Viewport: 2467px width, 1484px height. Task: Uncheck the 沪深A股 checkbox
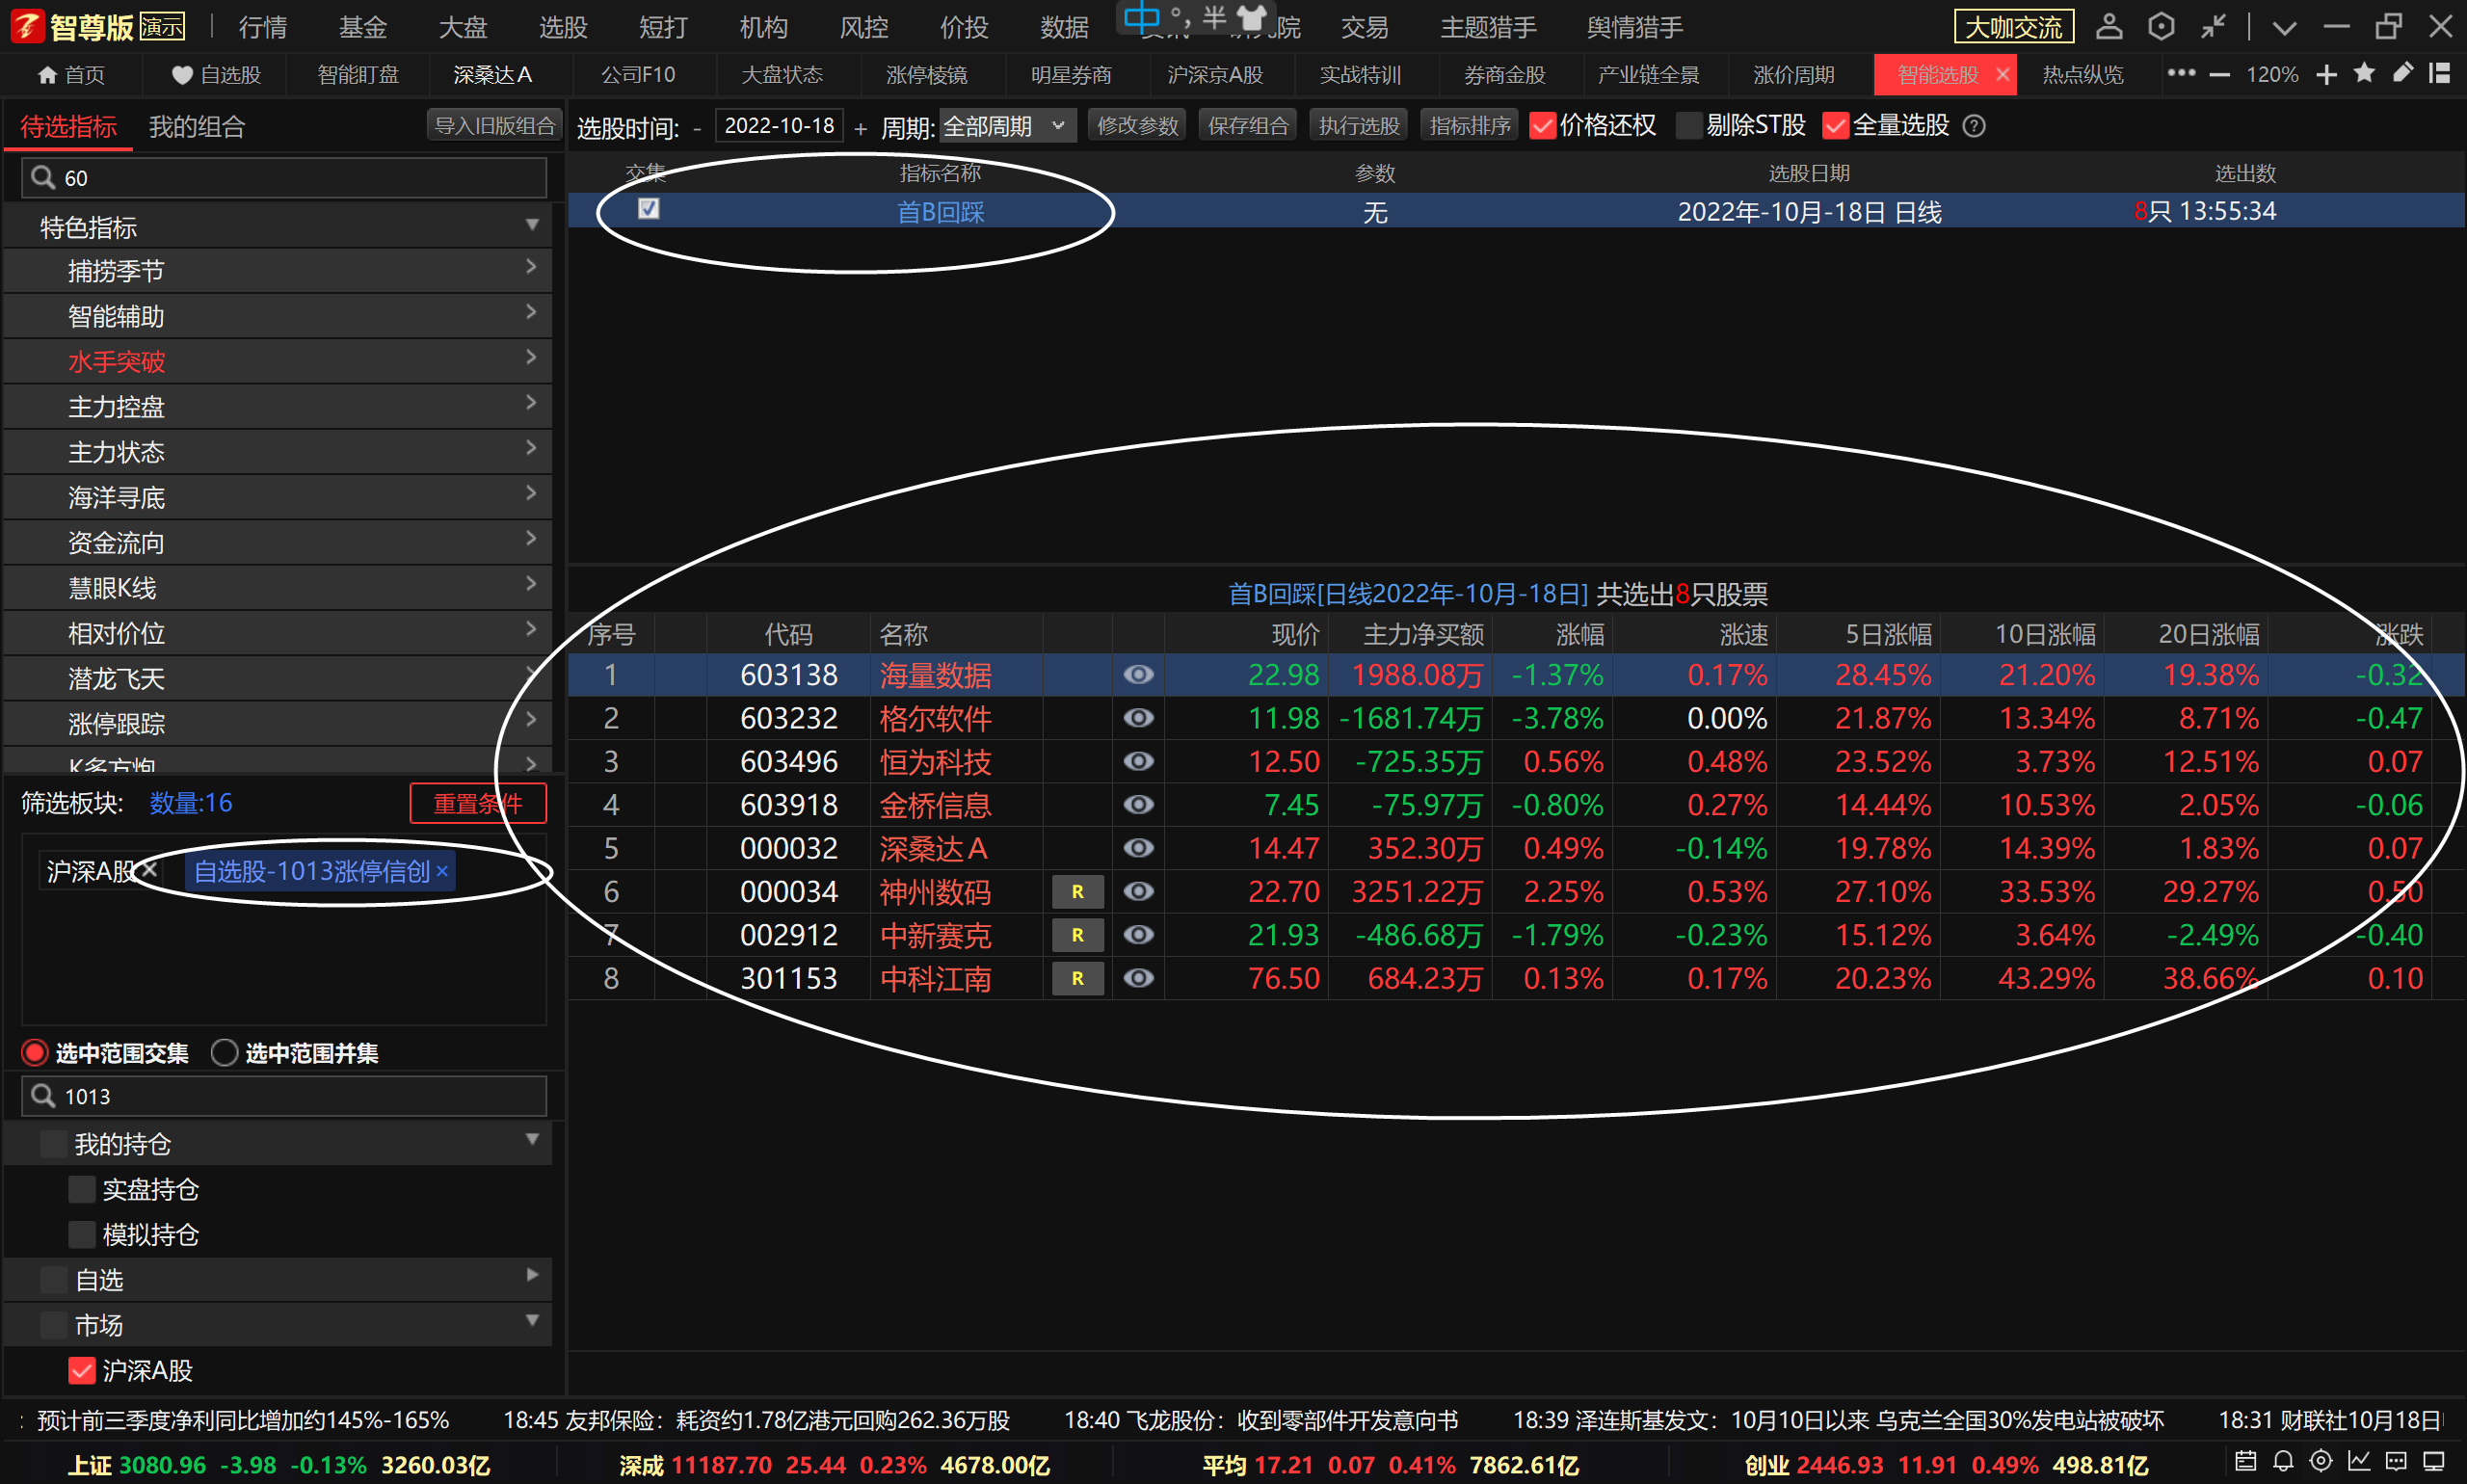pos(82,1370)
